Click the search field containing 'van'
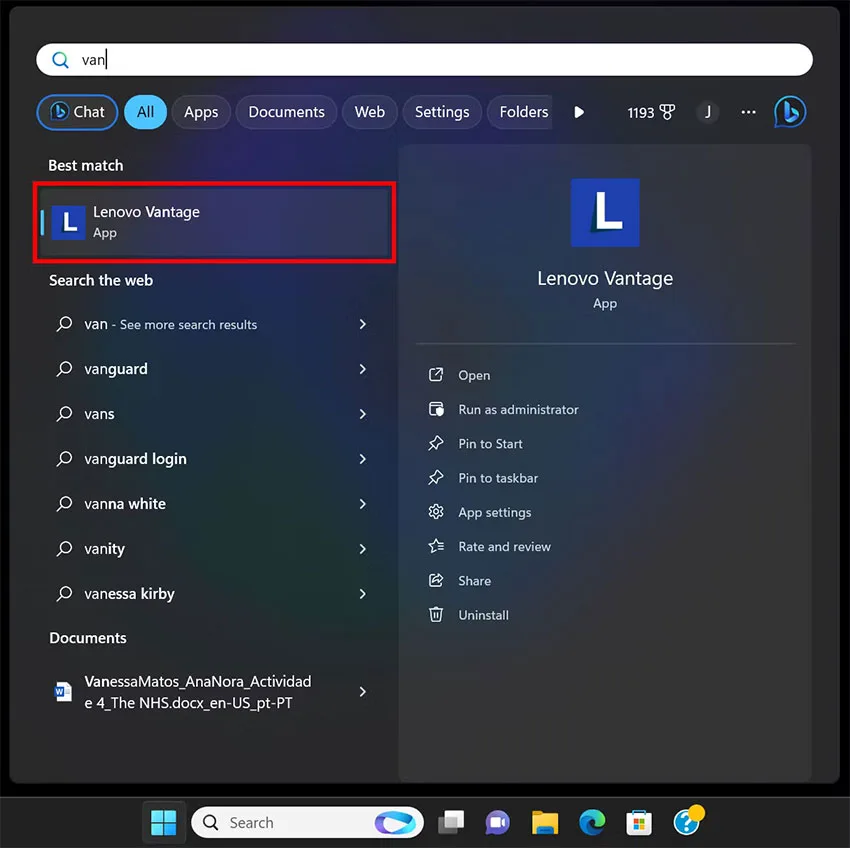Screen dimensions: 850x848 coord(424,60)
